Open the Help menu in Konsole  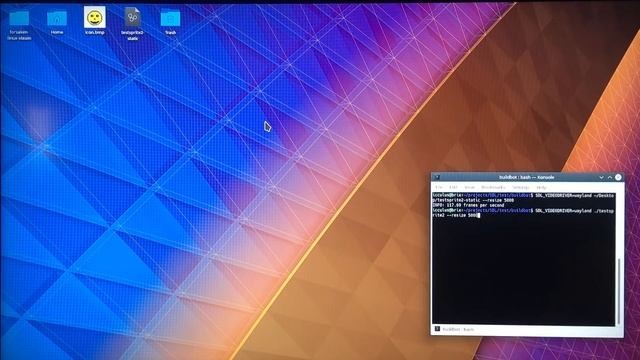[x=541, y=187]
